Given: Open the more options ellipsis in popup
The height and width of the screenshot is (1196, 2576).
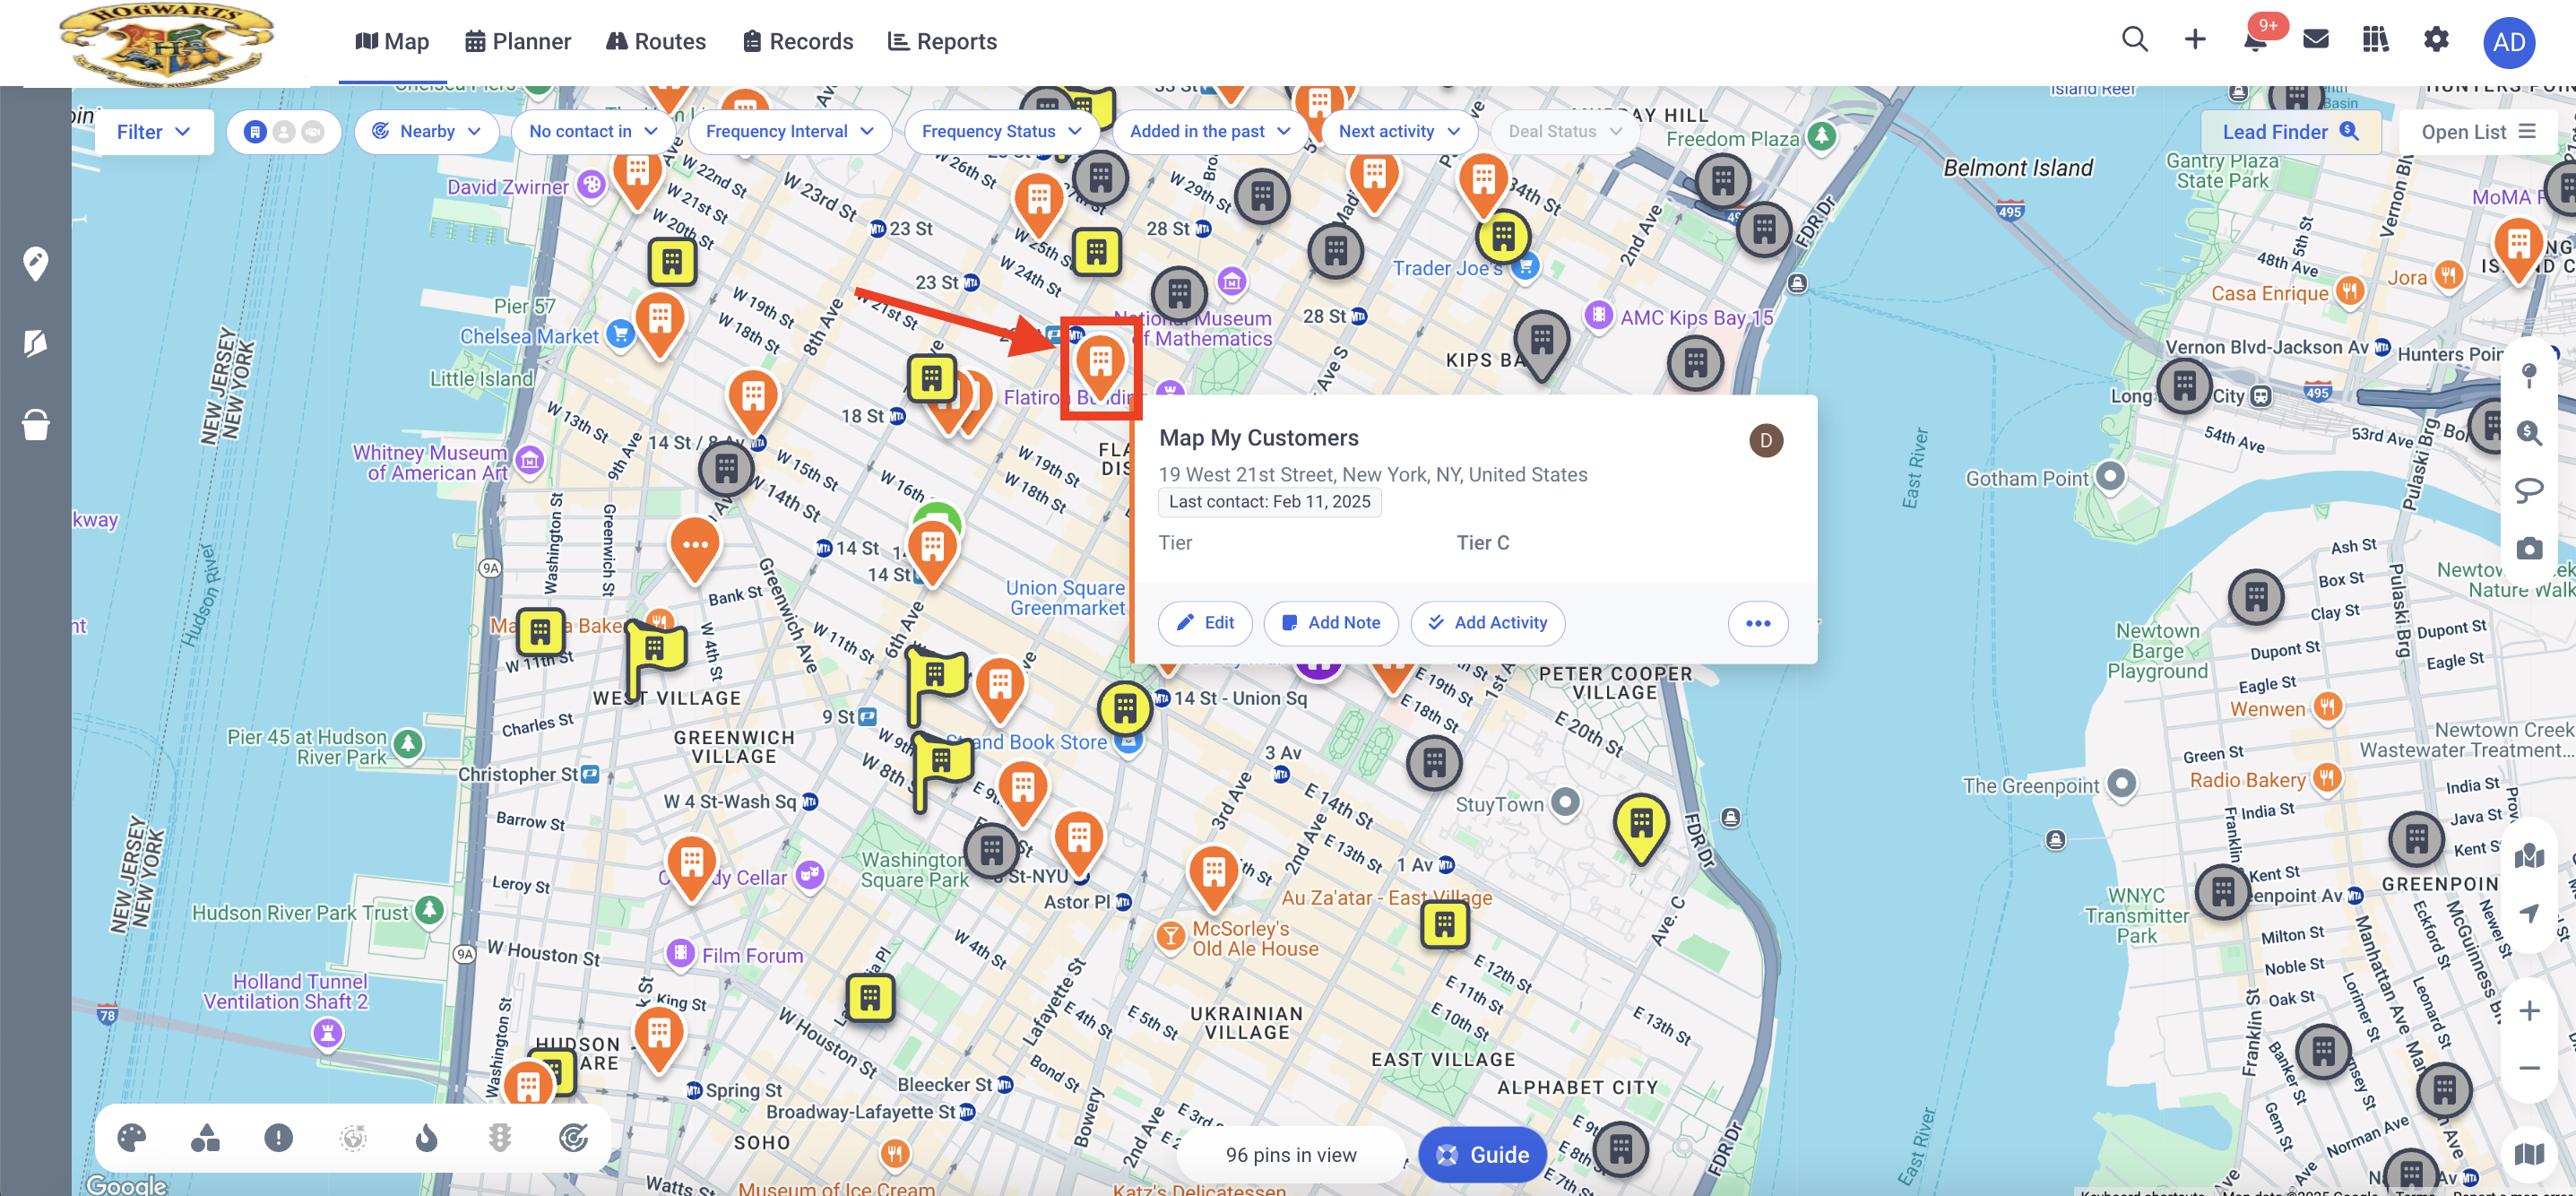Looking at the screenshot, I should [1757, 623].
